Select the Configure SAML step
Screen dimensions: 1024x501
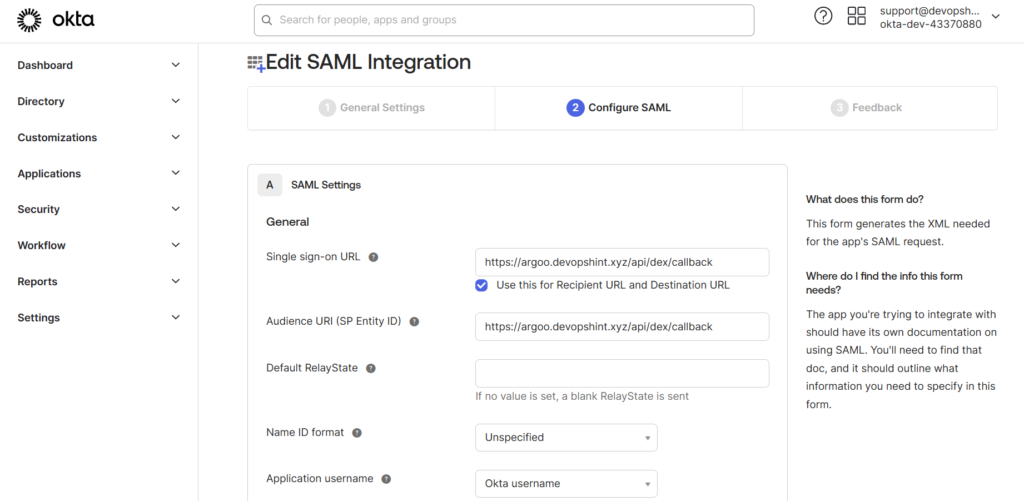pyautogui.click(x=618, y=108)
